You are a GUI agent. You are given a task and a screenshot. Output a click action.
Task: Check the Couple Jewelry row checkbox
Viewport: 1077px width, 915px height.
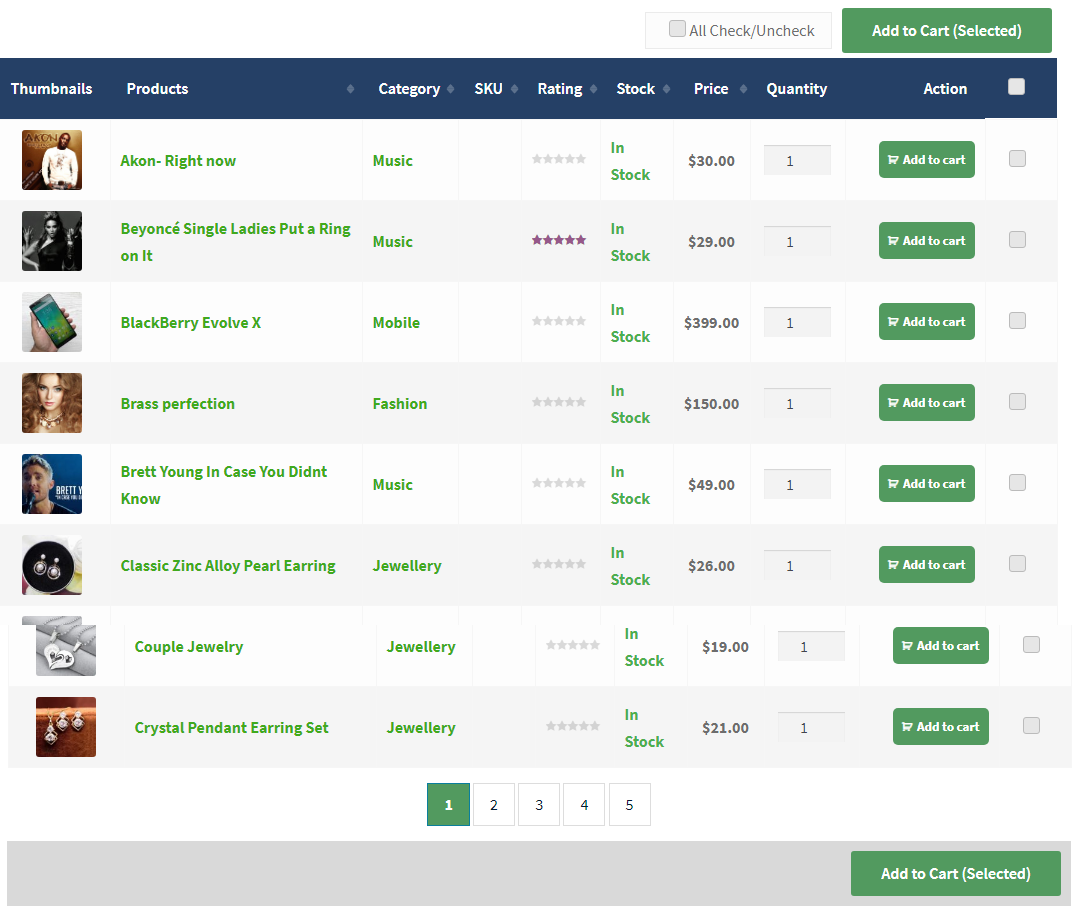click(x=1031, y=645)
